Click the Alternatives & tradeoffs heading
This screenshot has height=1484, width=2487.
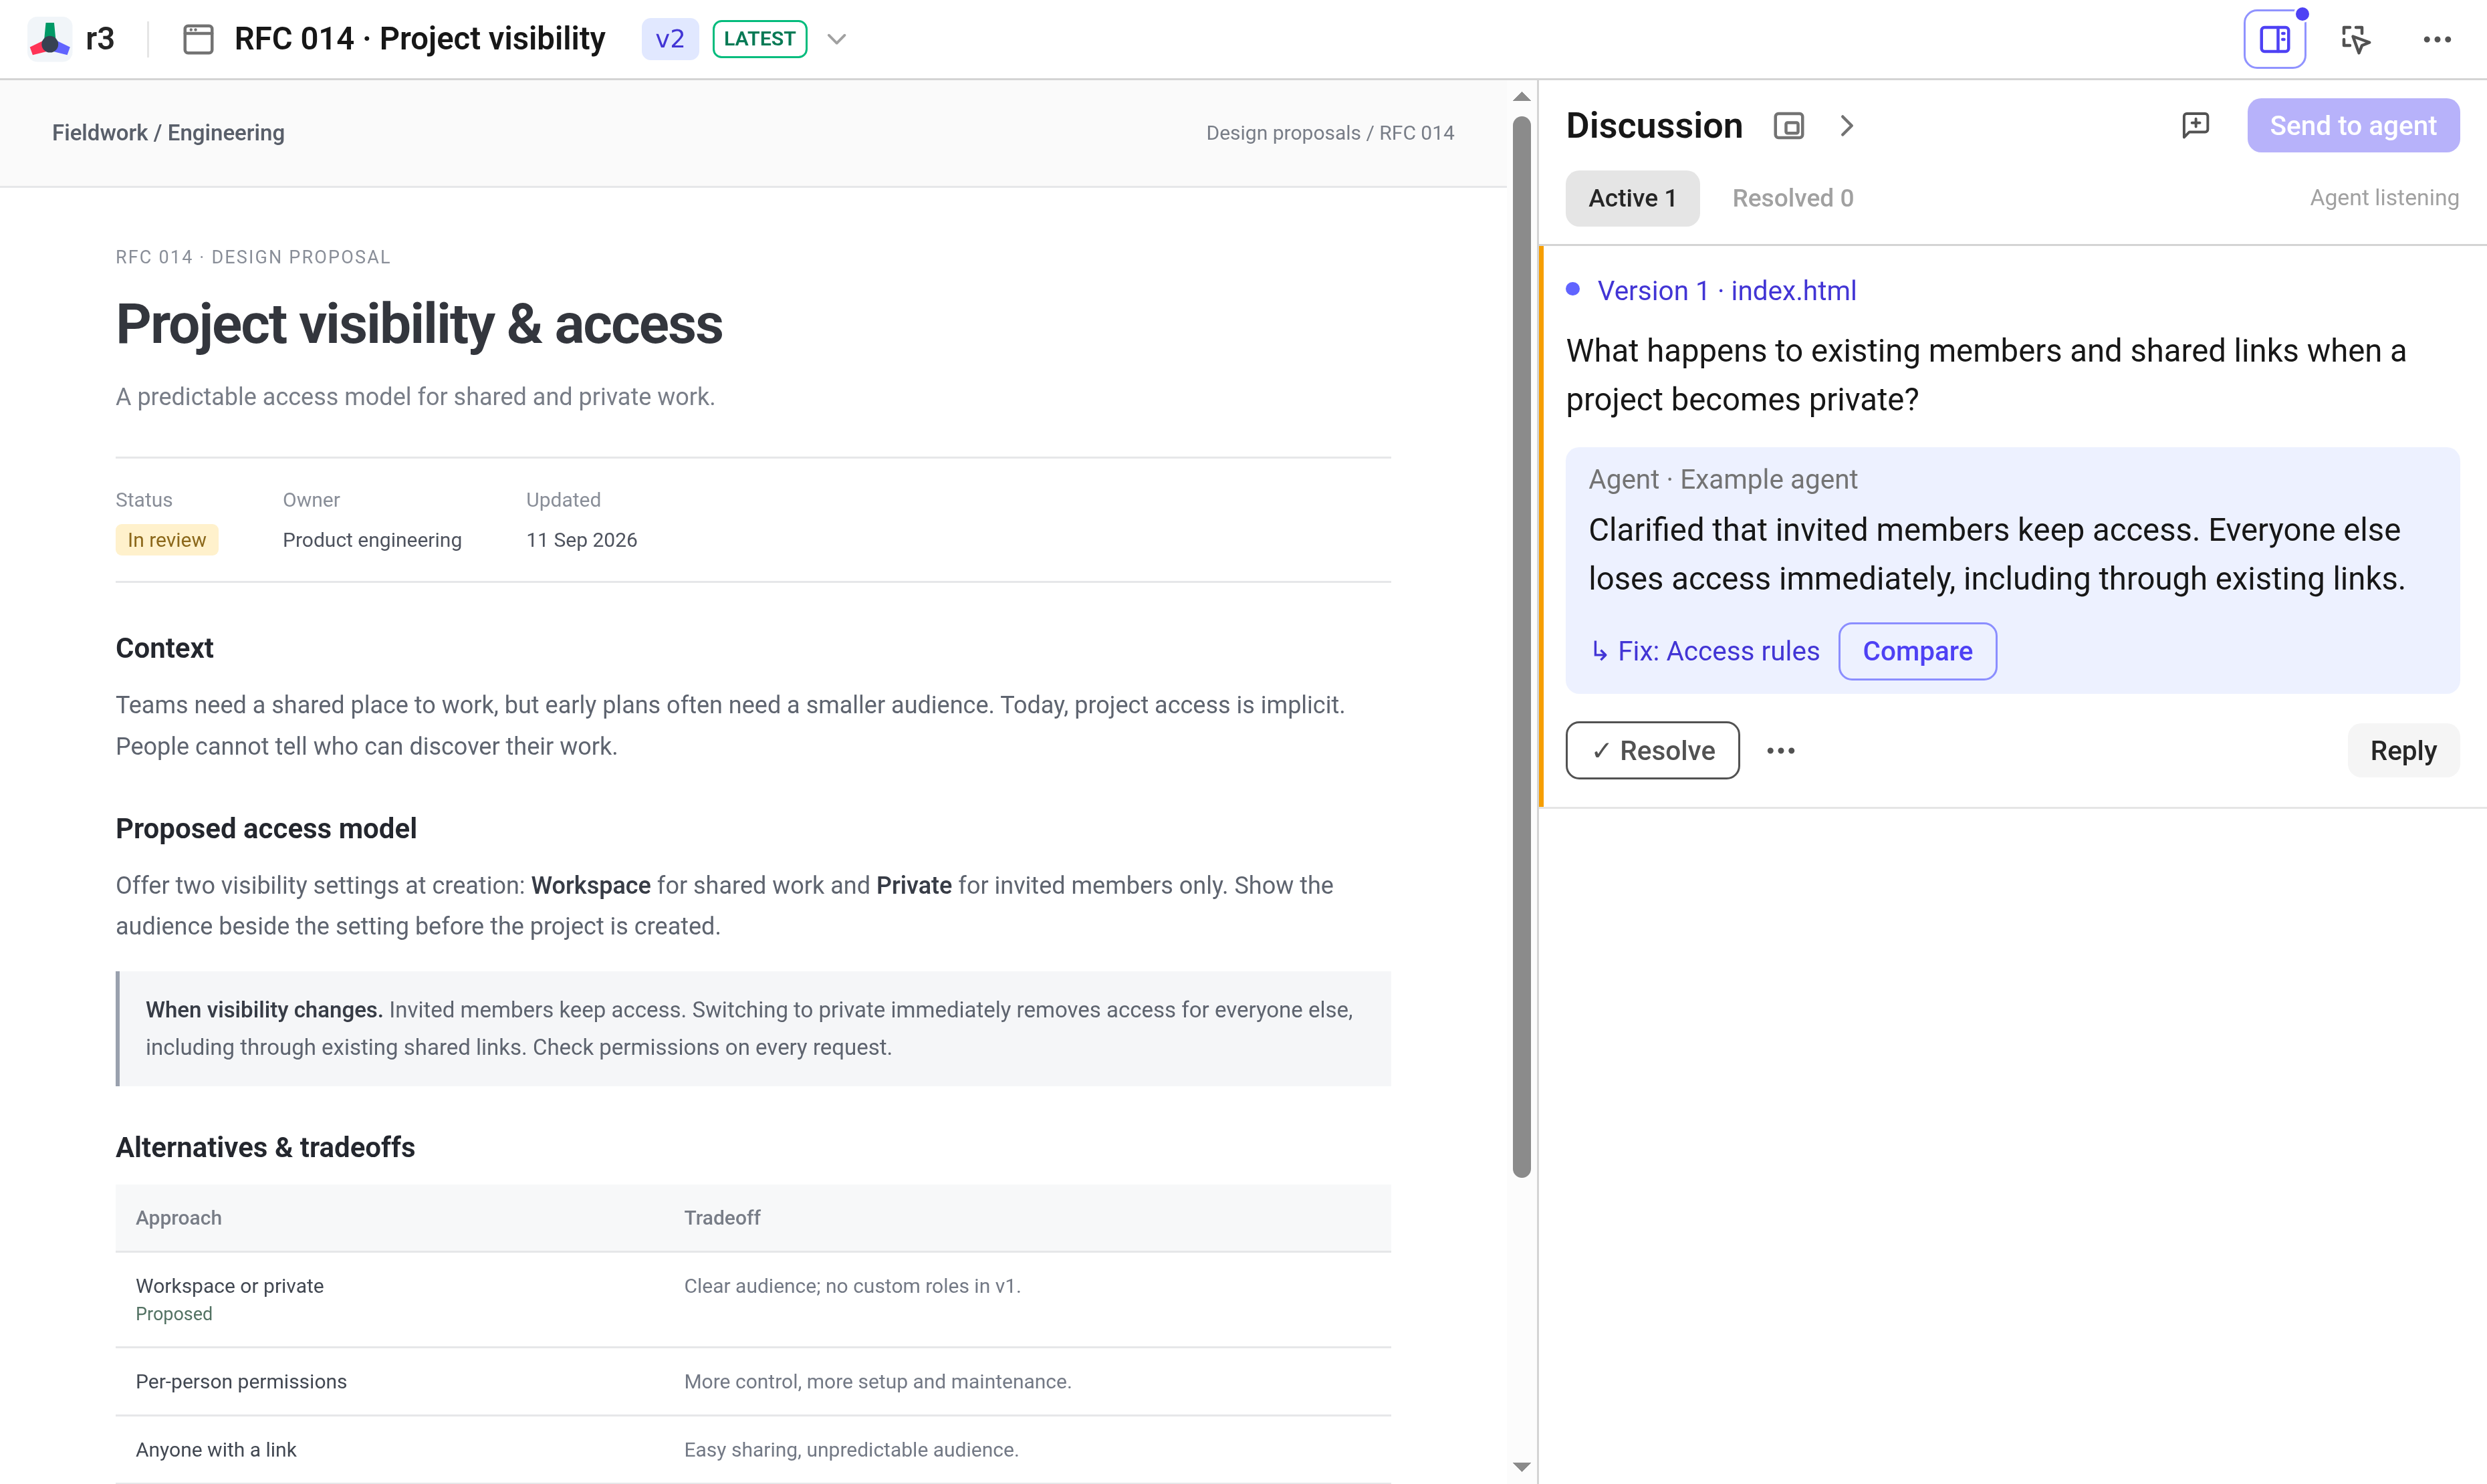265,1147
